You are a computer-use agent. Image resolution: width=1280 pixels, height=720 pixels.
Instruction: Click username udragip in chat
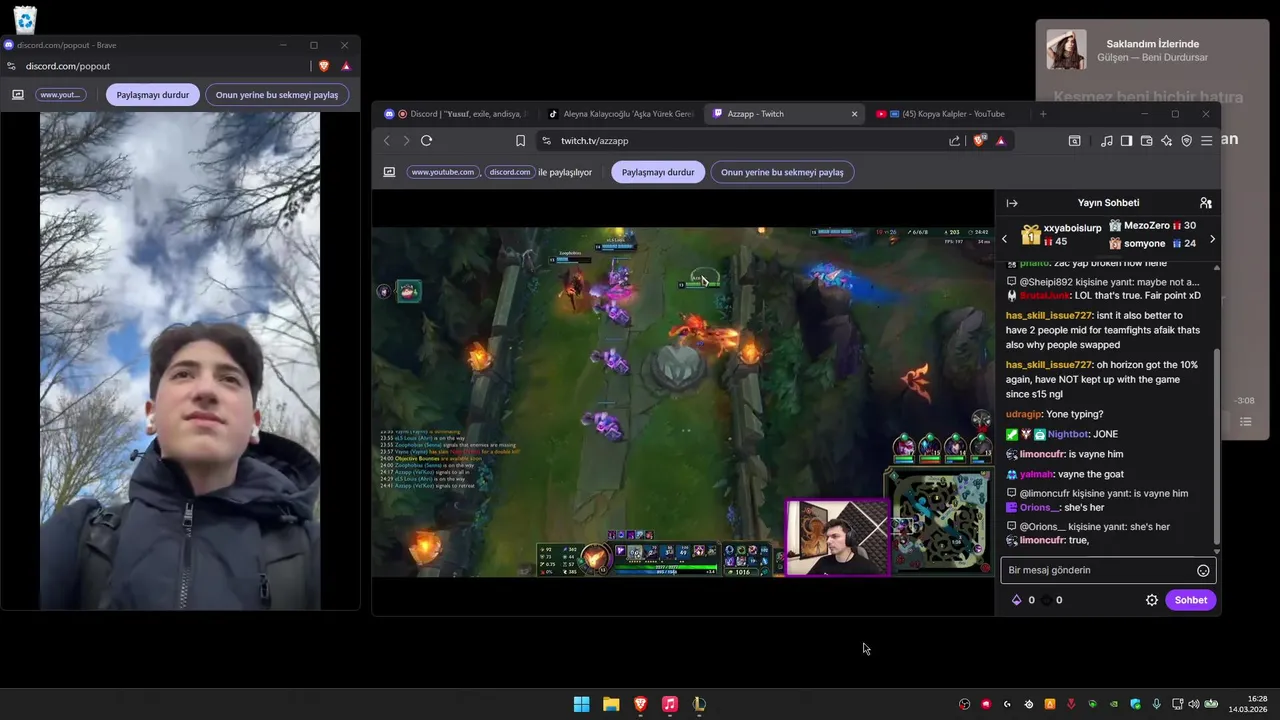tap(1024, 414)
